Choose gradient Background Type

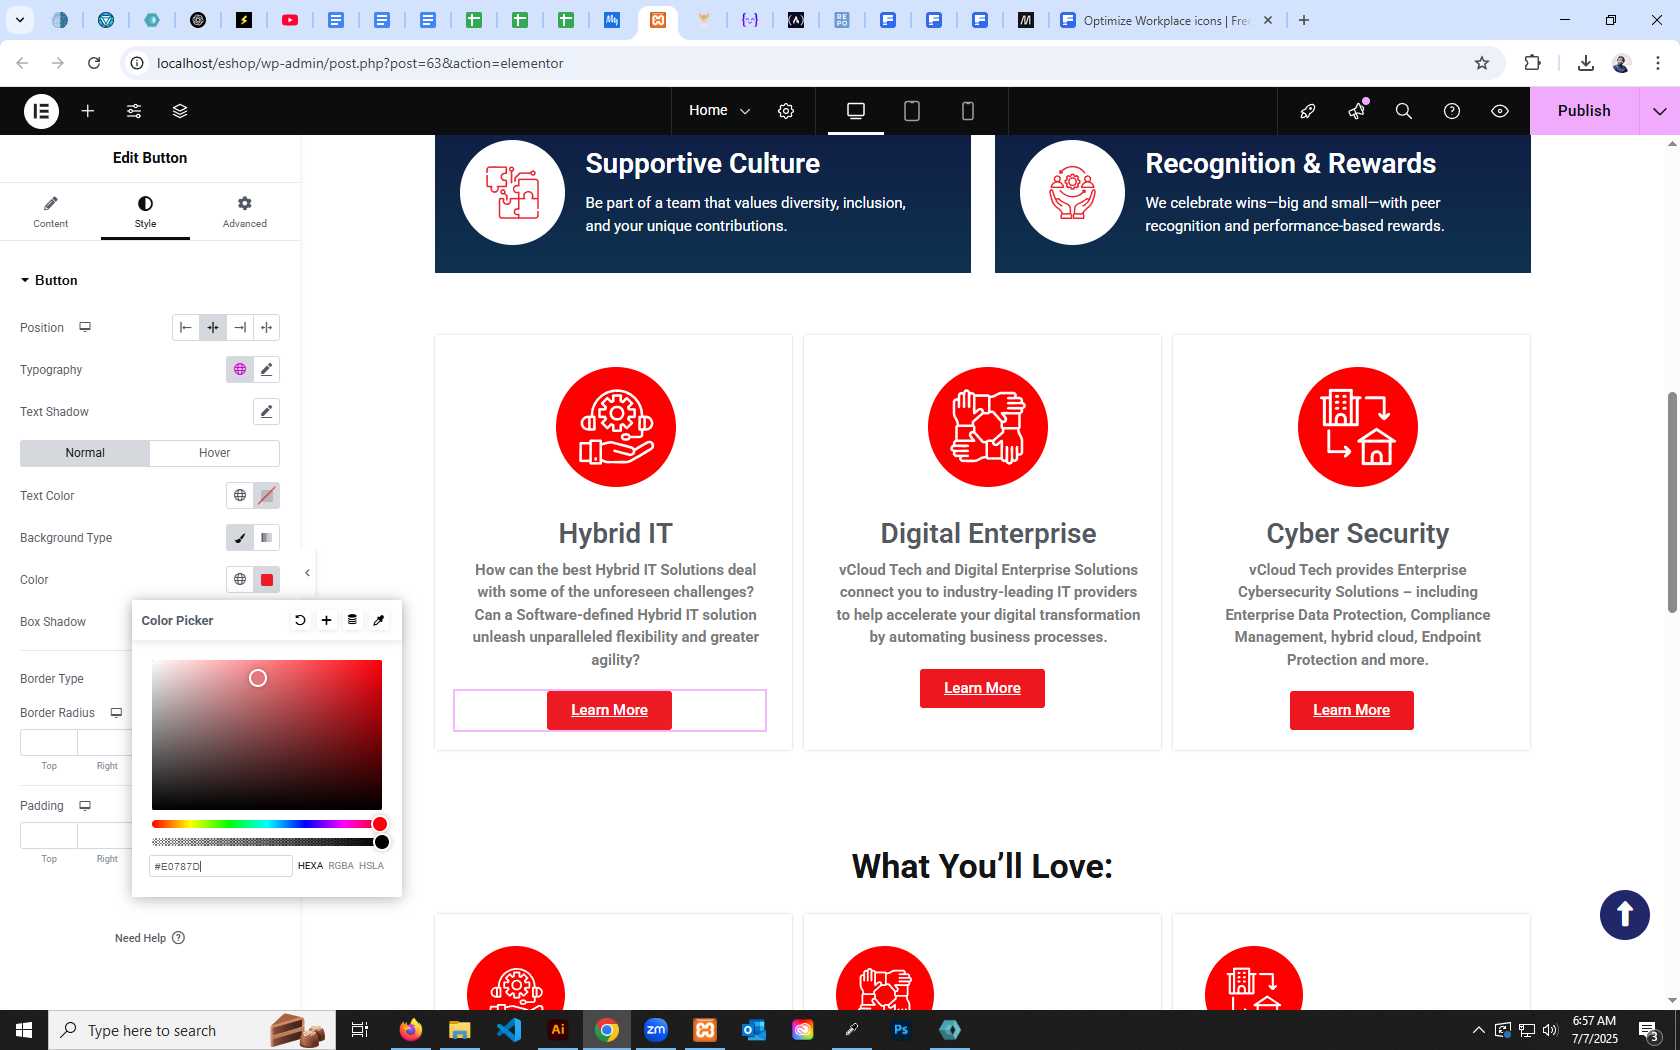pyautogui.click(x=266, y=537)
